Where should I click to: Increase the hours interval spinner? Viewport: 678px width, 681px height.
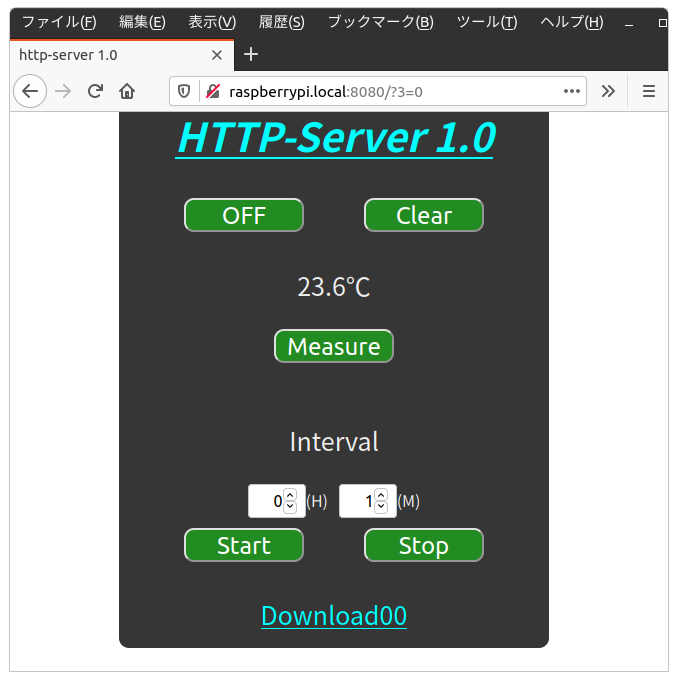pos(290,494)
